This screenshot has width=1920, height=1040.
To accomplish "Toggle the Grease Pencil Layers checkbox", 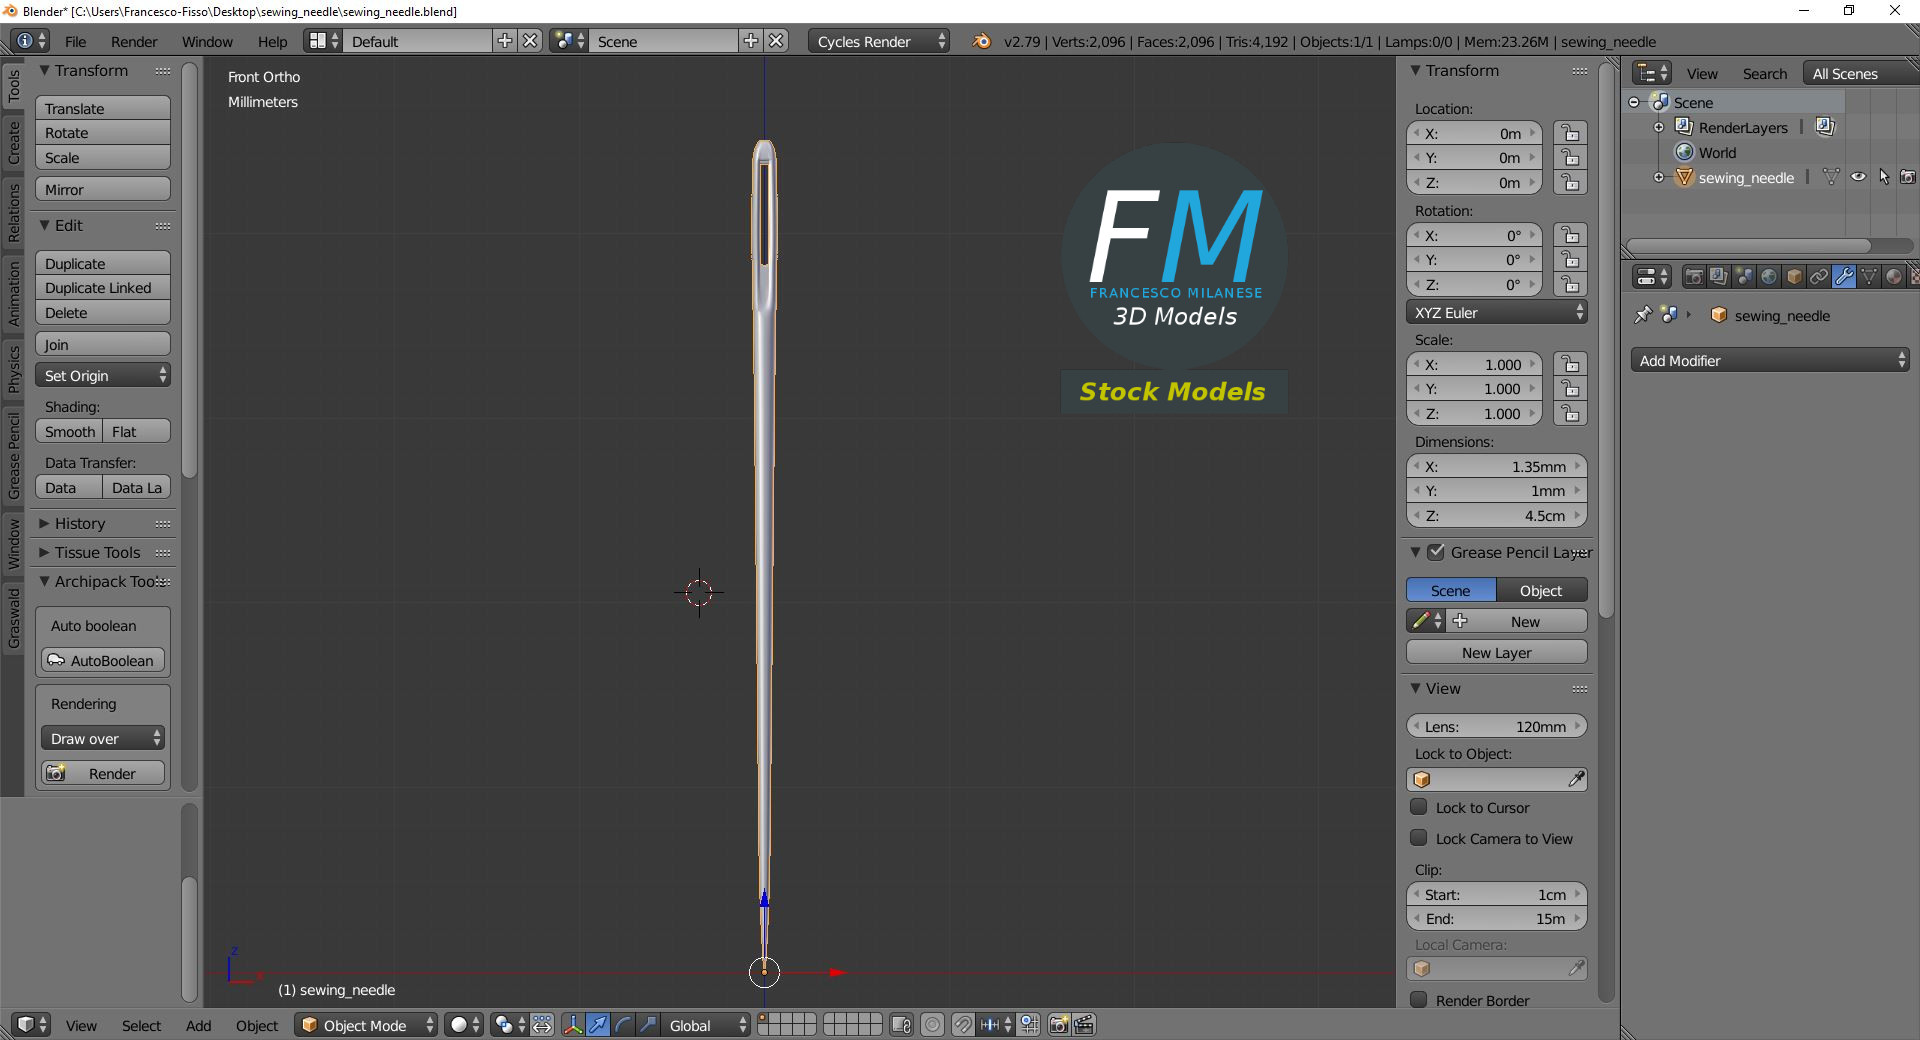I will [x=1436, y=552].
